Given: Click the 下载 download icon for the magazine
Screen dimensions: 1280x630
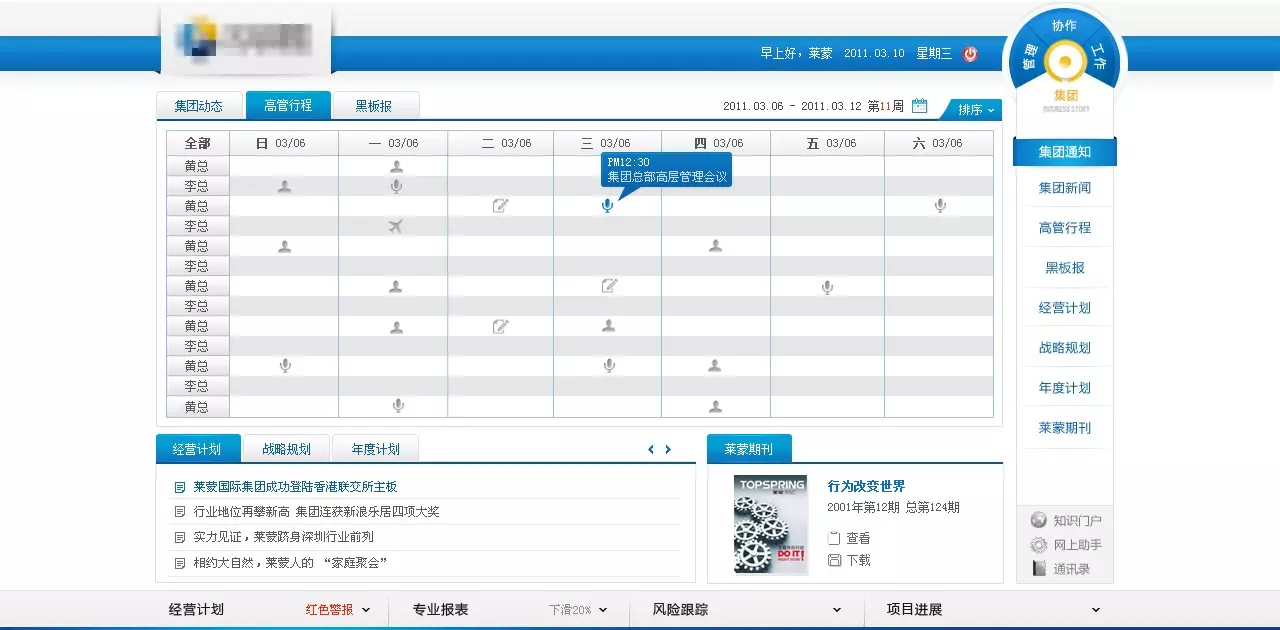Looking at the screenshot, I should click(834, 560).
